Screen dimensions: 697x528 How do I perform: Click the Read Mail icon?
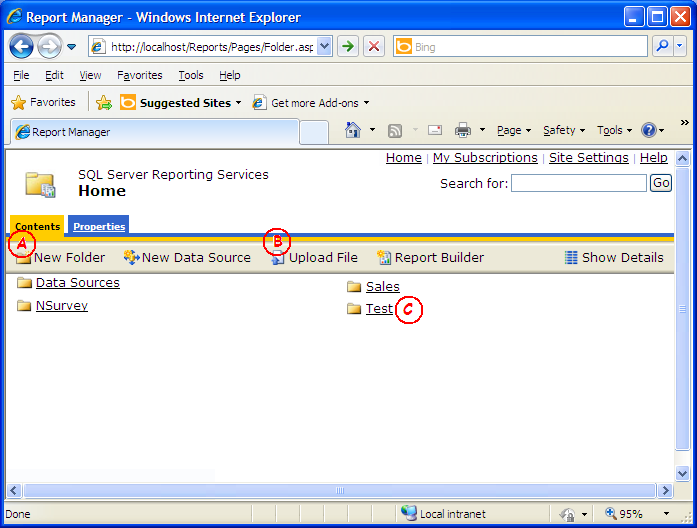tap(434, 130)
